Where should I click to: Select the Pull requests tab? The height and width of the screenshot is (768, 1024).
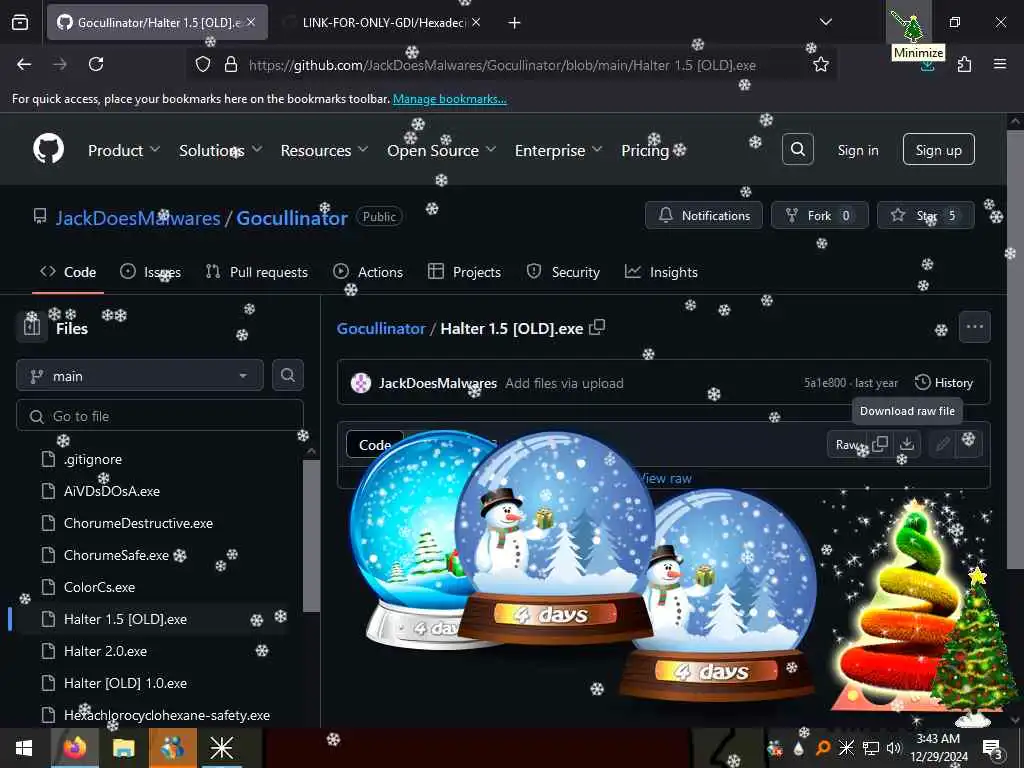[x=257, y=272]
